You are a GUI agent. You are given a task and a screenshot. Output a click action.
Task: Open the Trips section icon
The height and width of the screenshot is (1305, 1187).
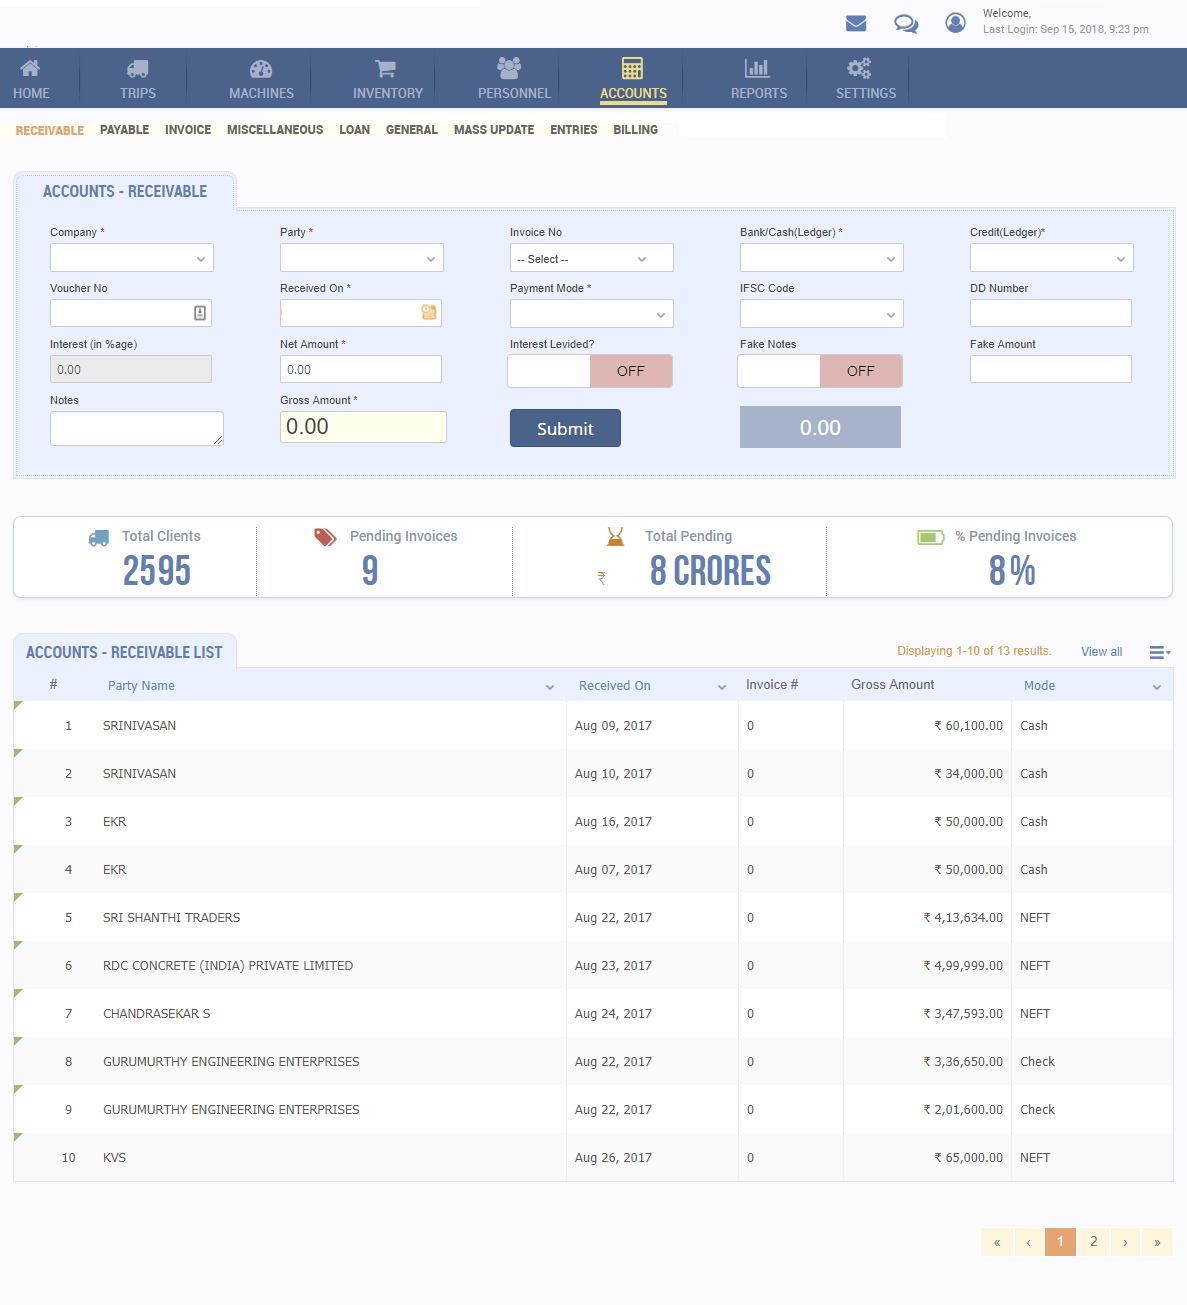[x=137, y=66]
